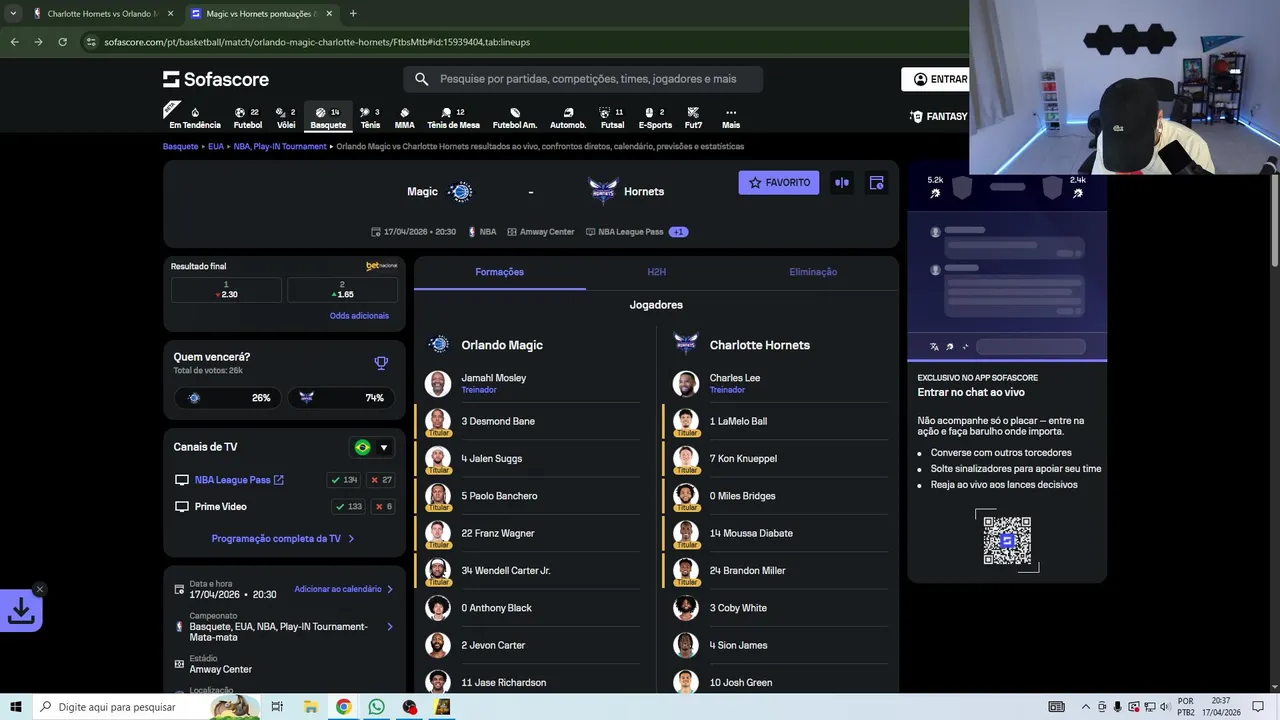Mark match as FAVORITO

[779, 183]
